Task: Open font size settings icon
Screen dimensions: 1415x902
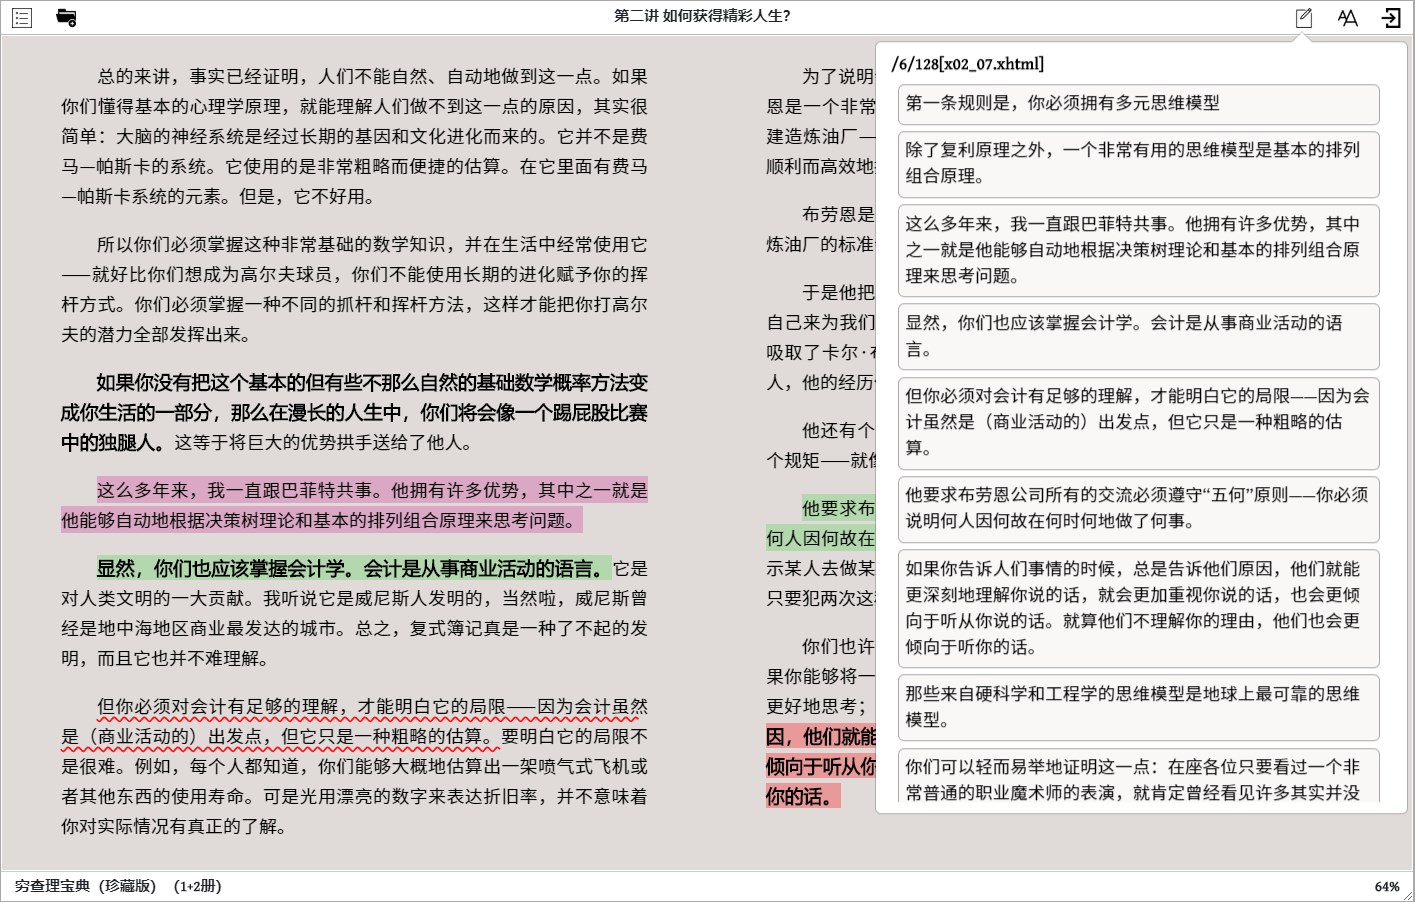Action: click(1348, 17)
